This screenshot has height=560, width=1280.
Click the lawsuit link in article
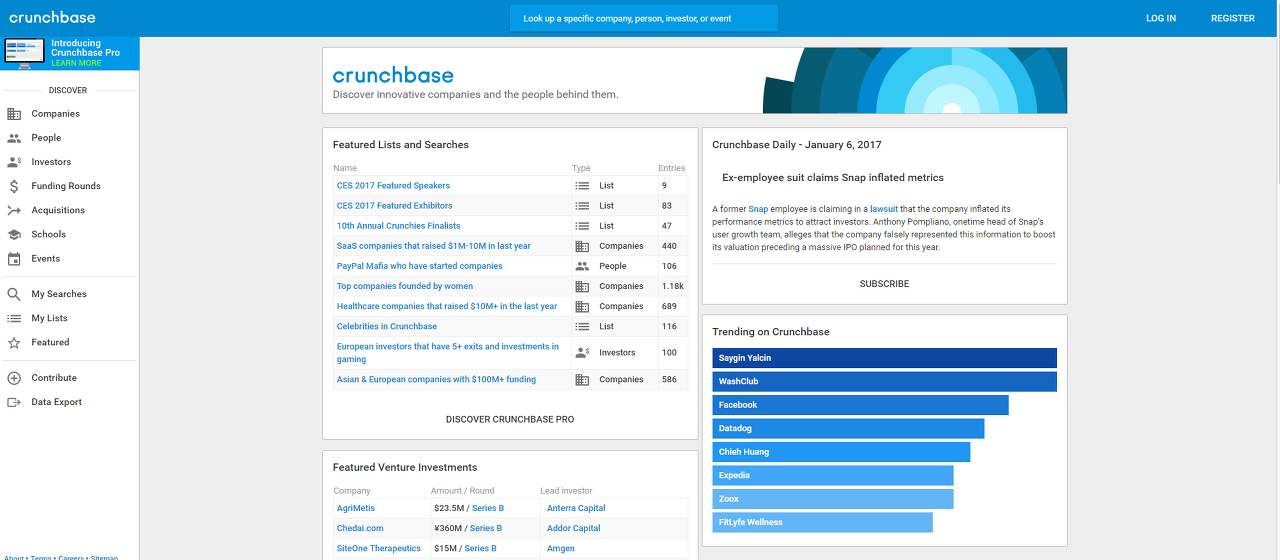point(884,209)
